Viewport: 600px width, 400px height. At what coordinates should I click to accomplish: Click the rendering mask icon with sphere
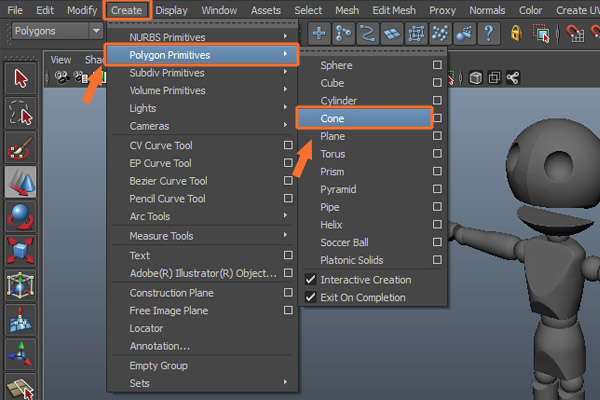464,33
